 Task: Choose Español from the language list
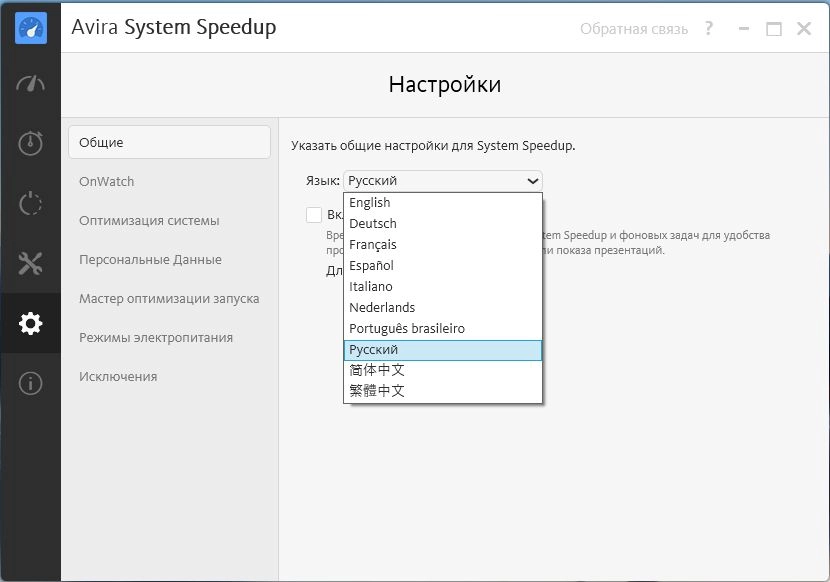[x=443, y=266]
